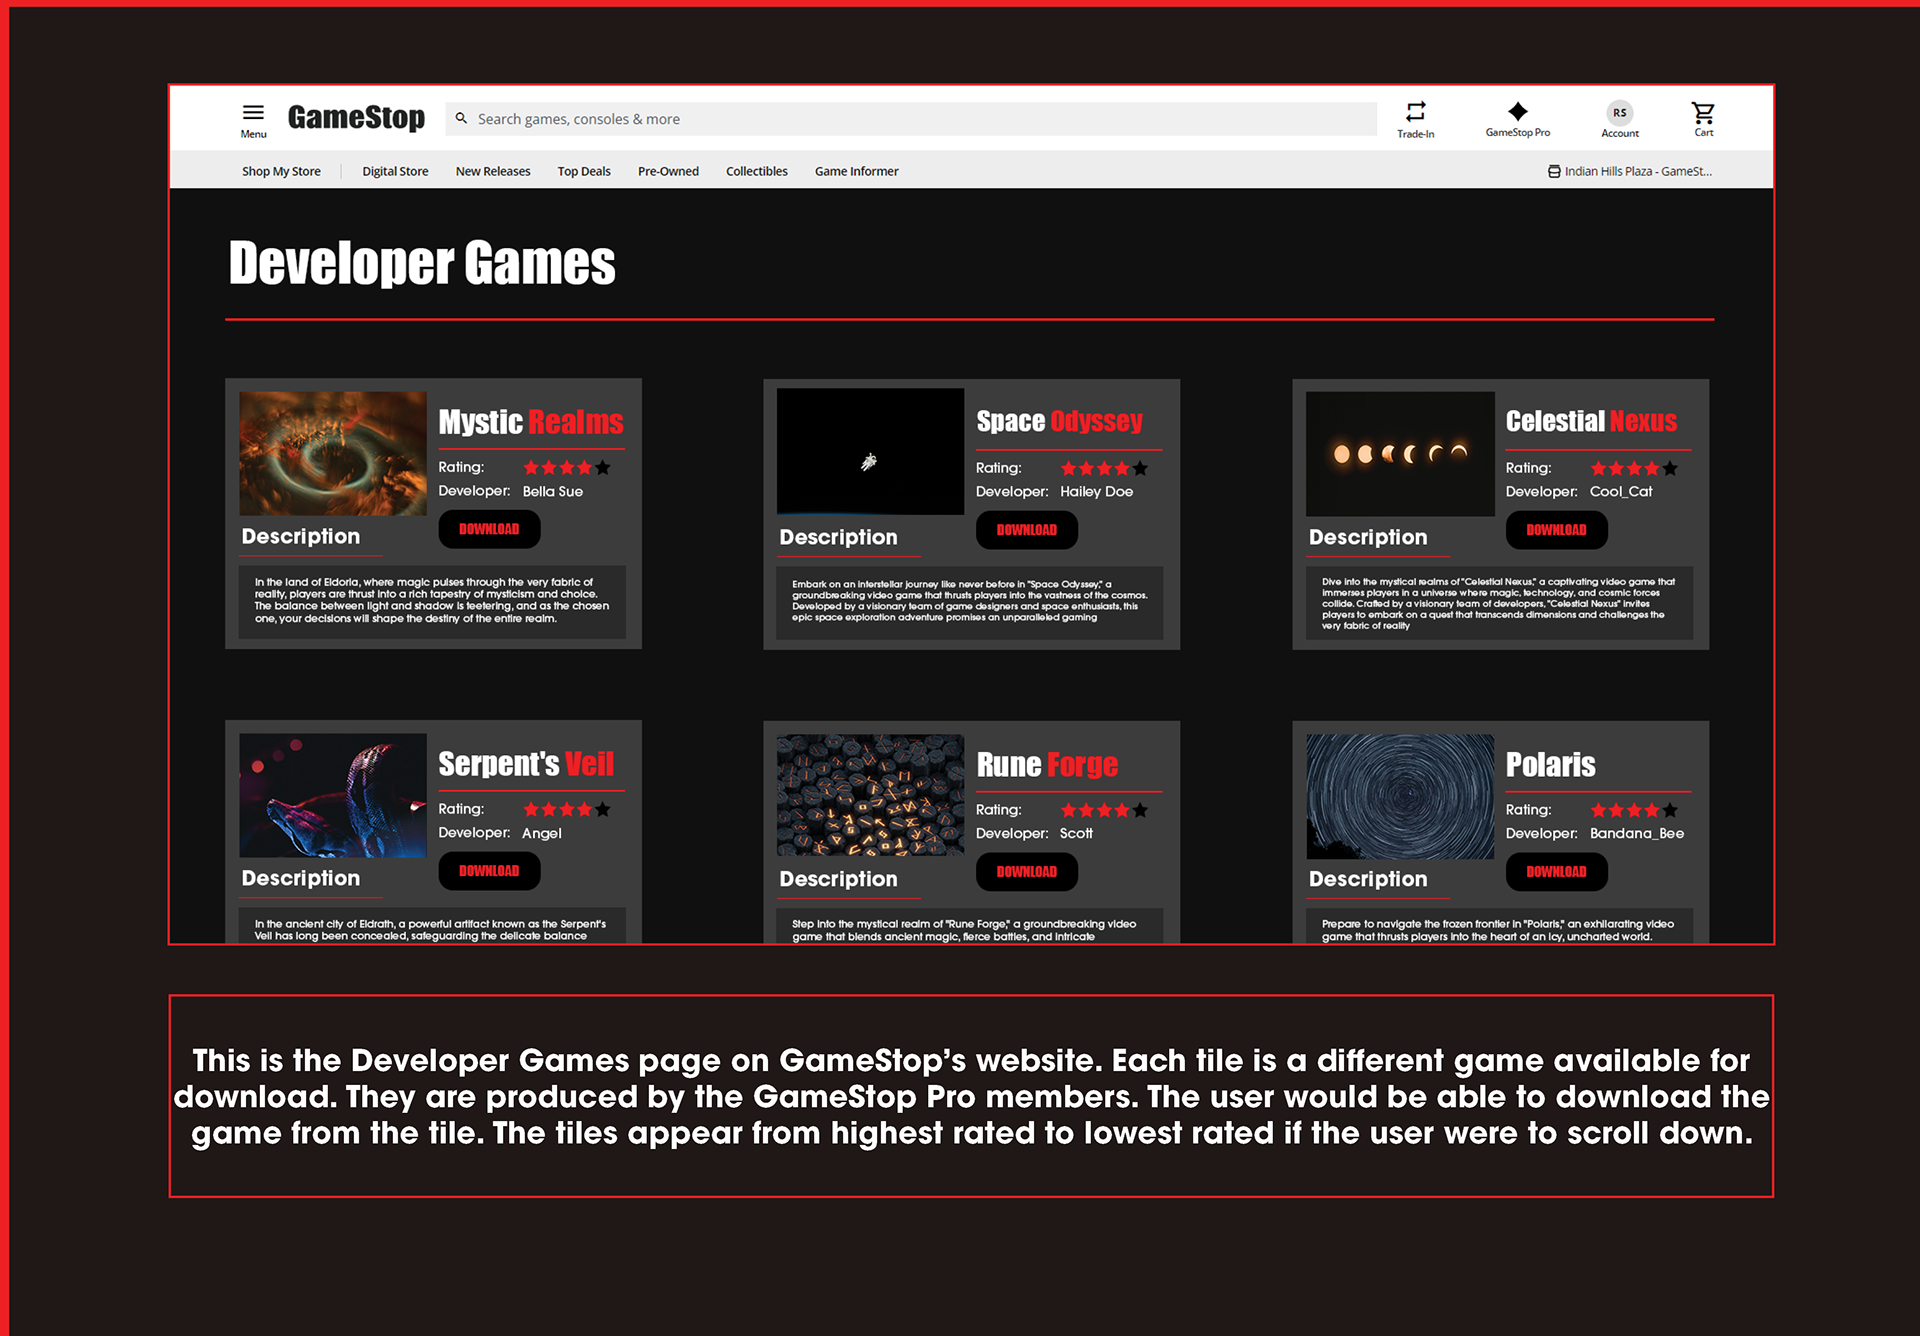The width and height of the screenshot is (1920, 1336).
Task: Click the Mystic Realms Eldoria description text
Action: coord(432,600)
